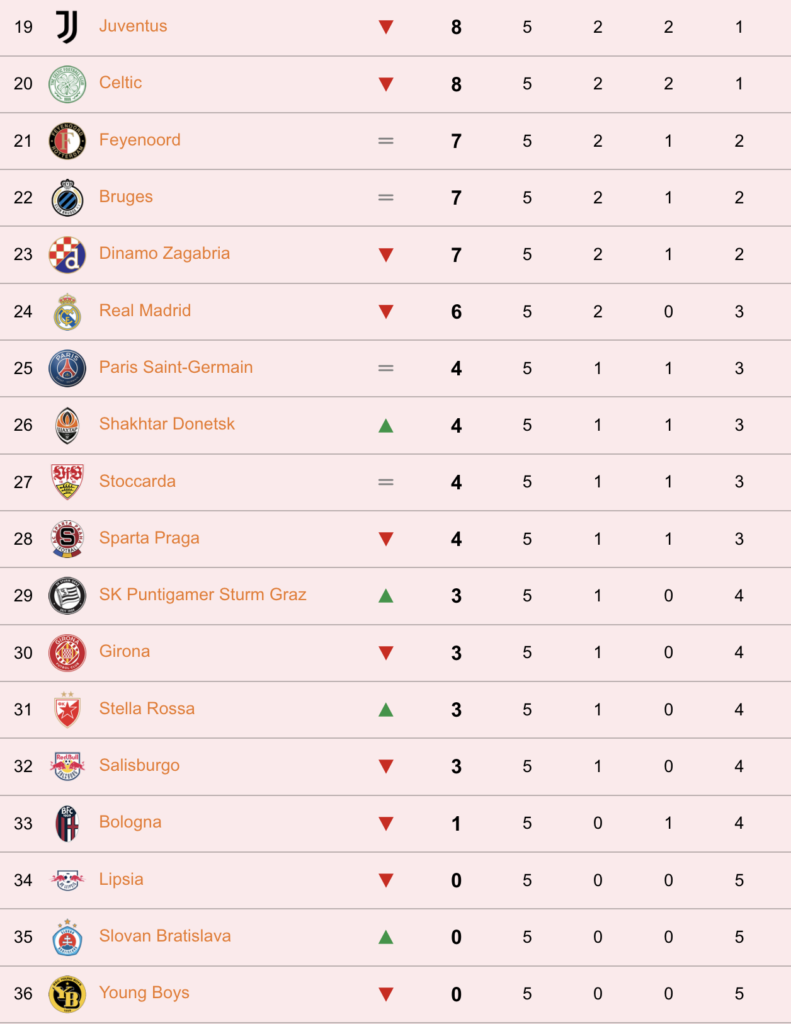Screen dimensions: 791x1024
Task: Open SK Puntigamer Sturm Graz link
Action: pos(202,594)
